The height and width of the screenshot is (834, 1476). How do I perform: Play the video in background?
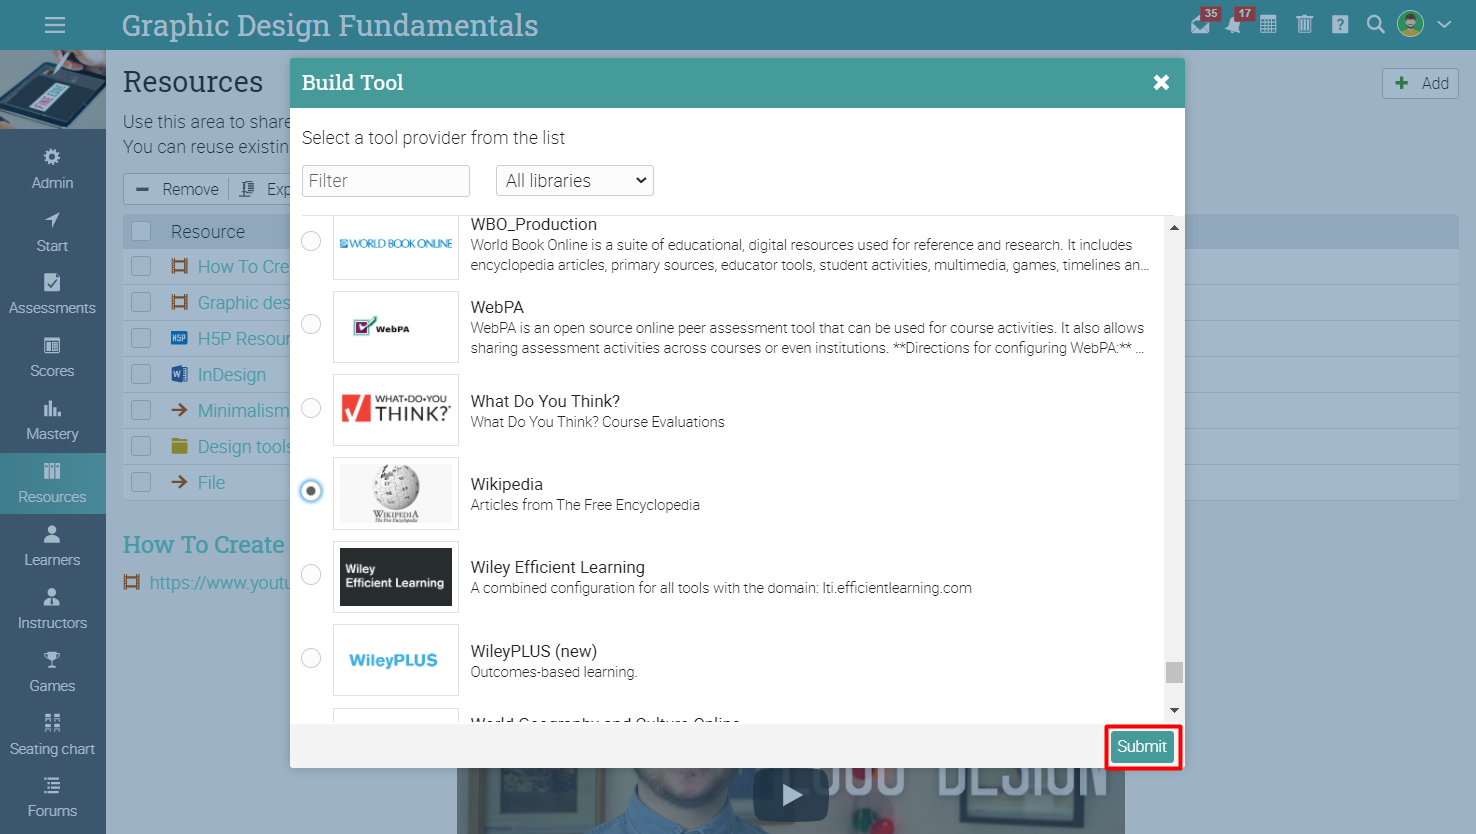tap(792, 796)
